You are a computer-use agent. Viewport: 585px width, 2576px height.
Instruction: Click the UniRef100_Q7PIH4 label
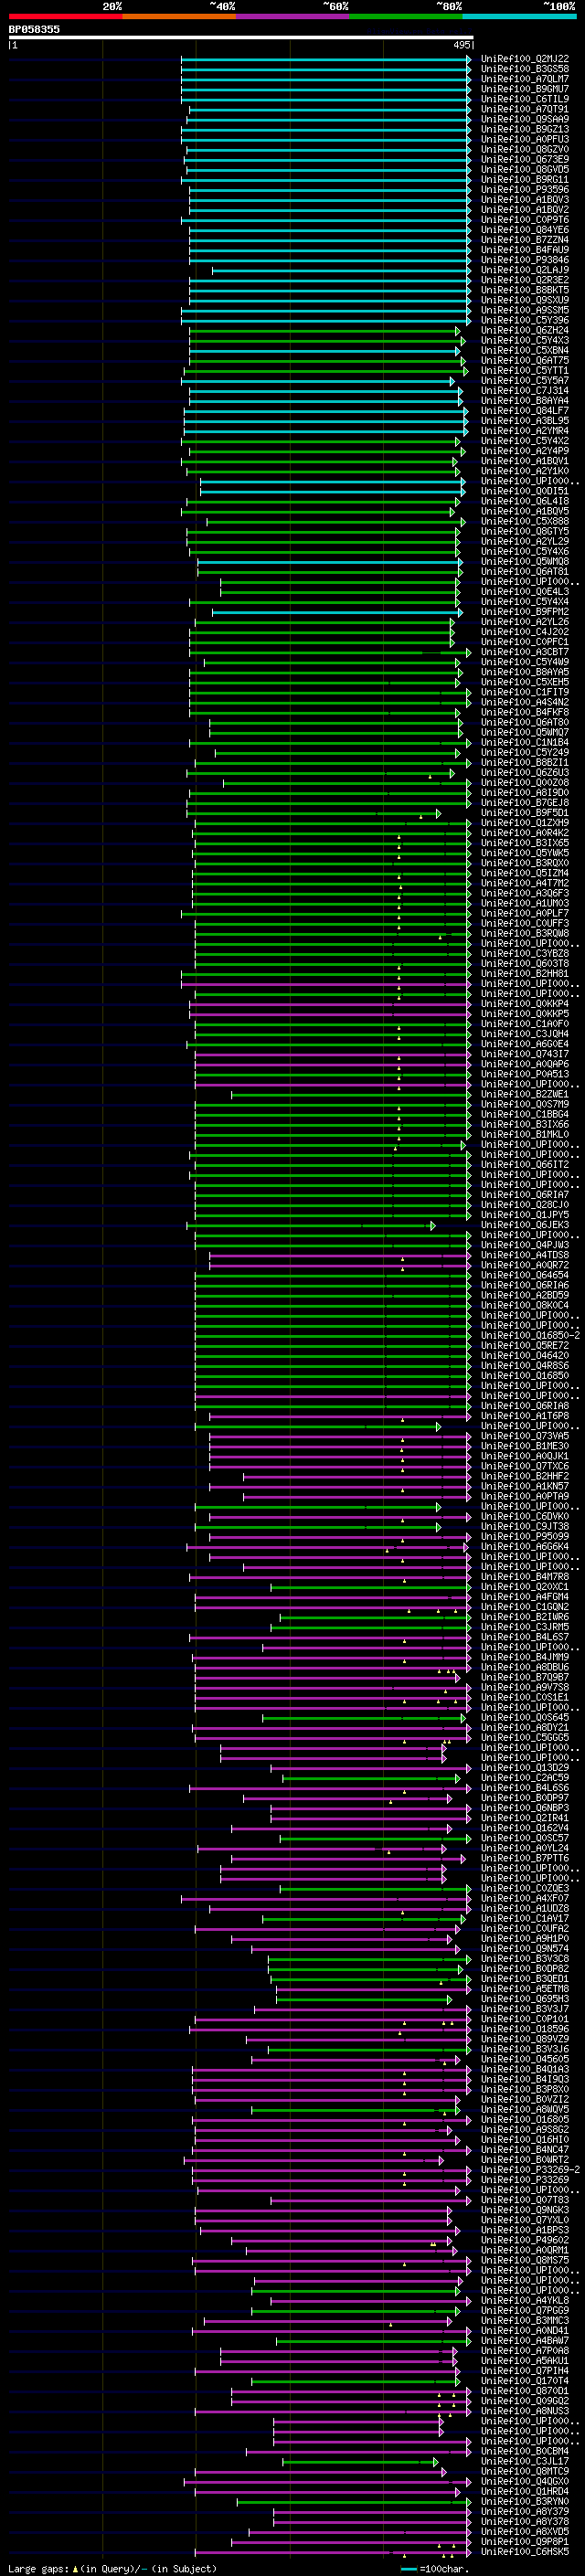[x=525, y=2370]
